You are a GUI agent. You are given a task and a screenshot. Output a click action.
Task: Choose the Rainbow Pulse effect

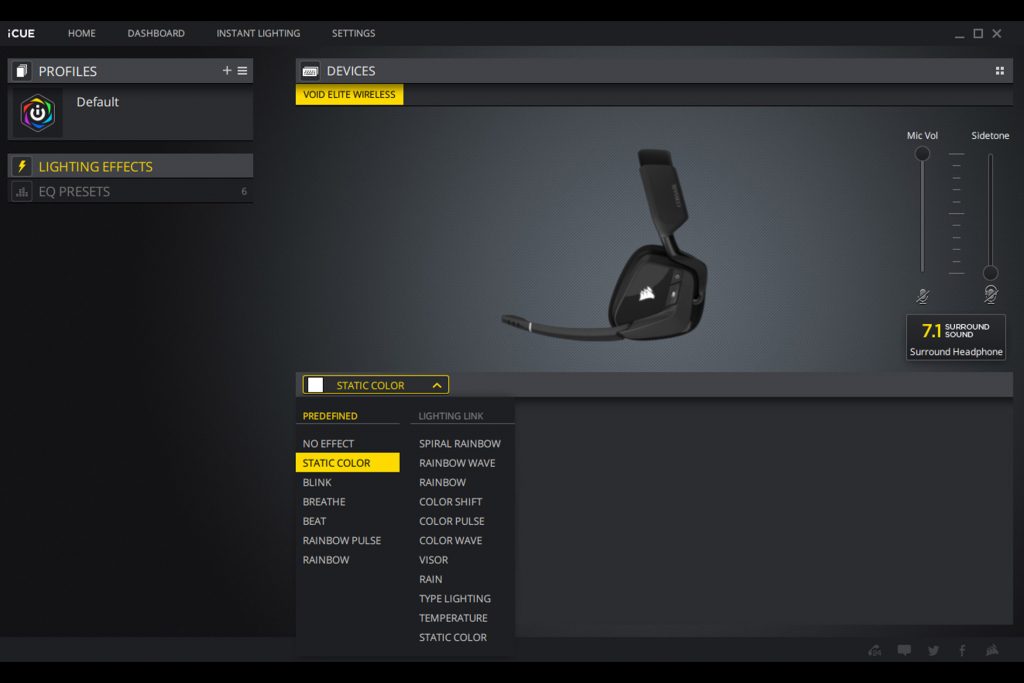(342, 541)
